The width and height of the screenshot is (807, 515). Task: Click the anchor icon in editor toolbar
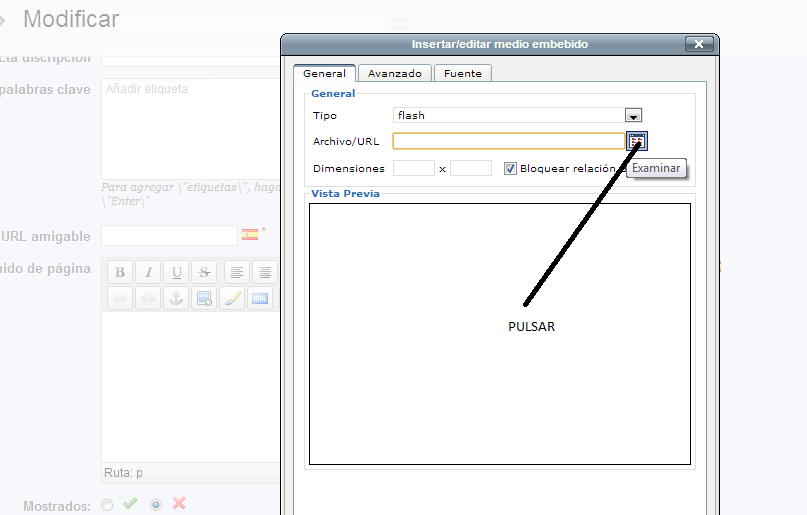point(176,298)
